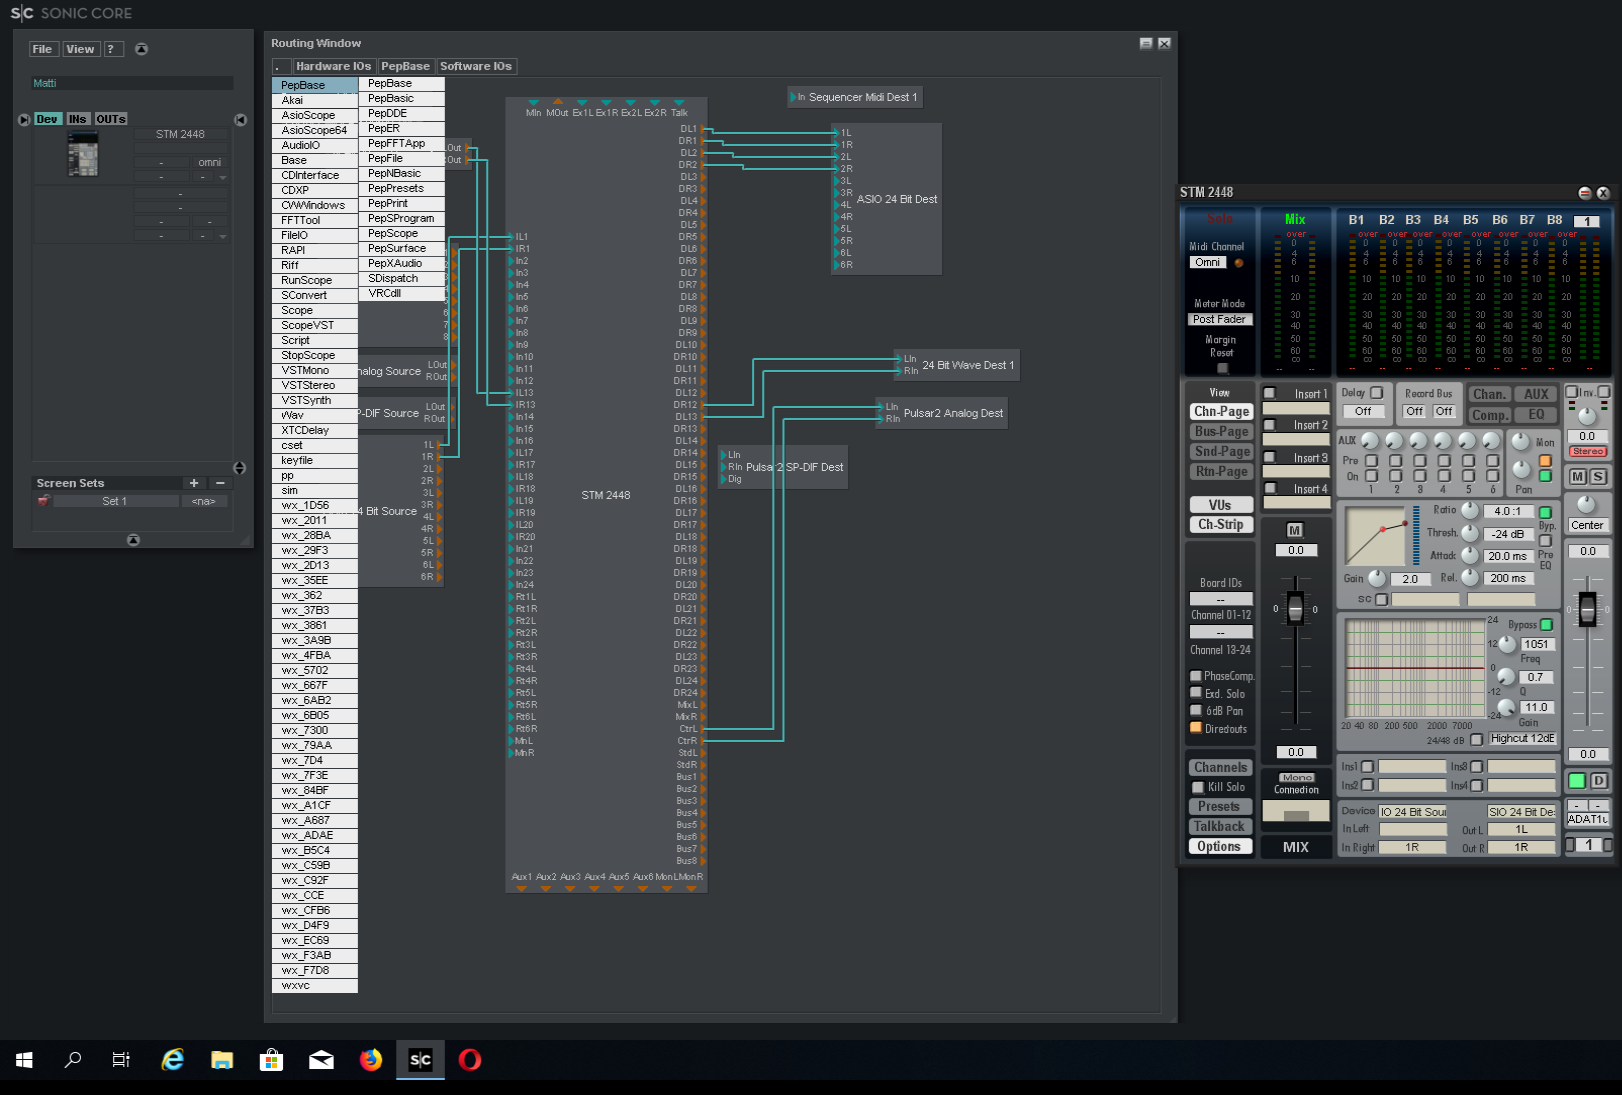The height and width of the screenshot is (1095, 1622).
Task: Select PepScope from the PepBase submenu
Action: [x=401, y=233]
